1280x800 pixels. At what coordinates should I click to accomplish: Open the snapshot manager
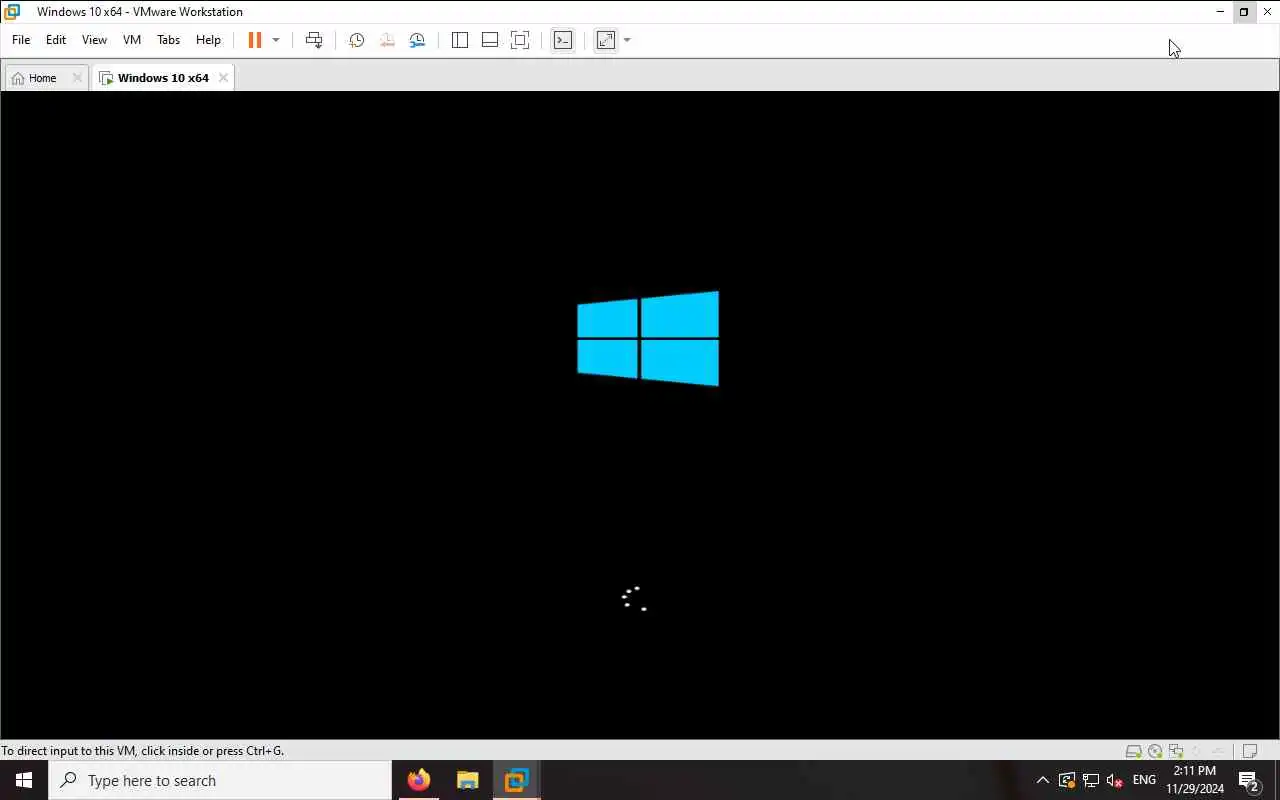[x=417, y=40]
